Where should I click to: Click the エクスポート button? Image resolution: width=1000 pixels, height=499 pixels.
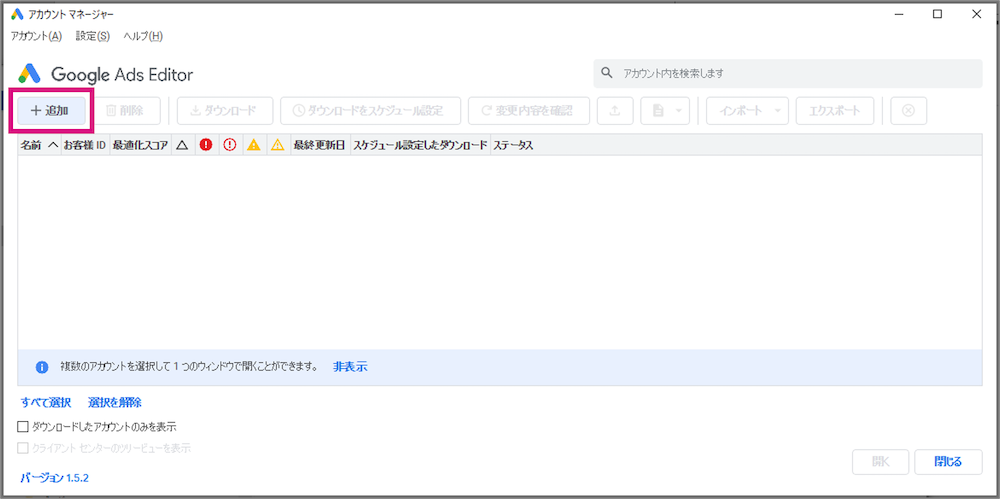(835, 110)
